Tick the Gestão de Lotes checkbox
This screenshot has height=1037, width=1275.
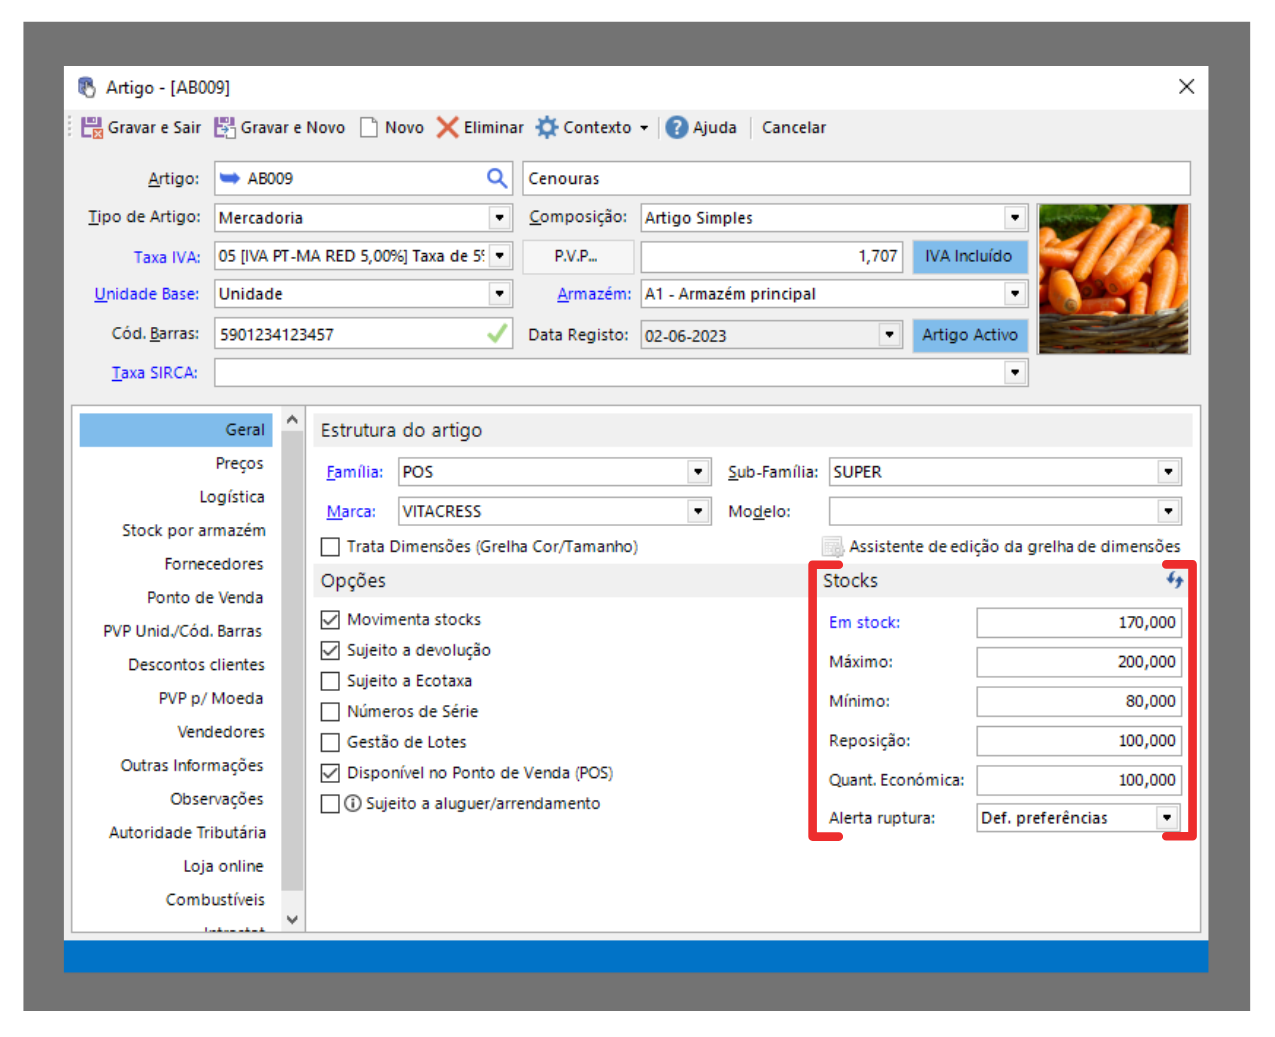tap(330, 743)
